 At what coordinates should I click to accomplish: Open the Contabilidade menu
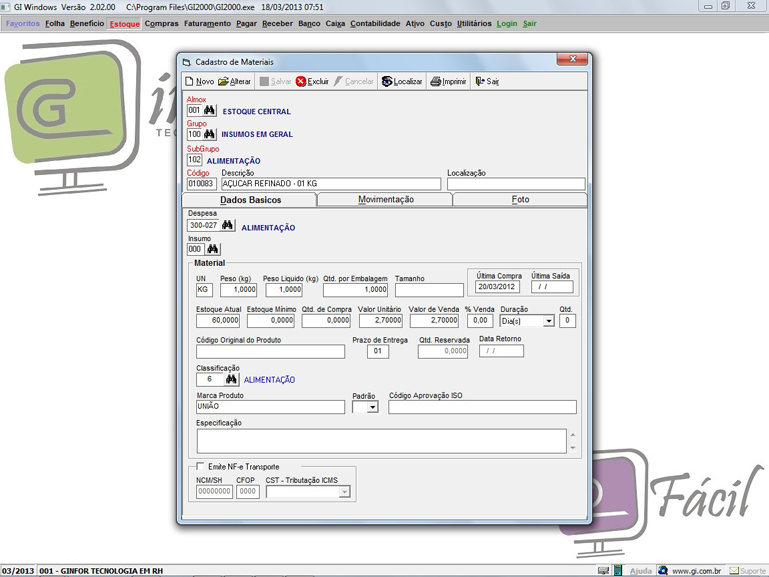pyautogui.click(x=375, y=24)
